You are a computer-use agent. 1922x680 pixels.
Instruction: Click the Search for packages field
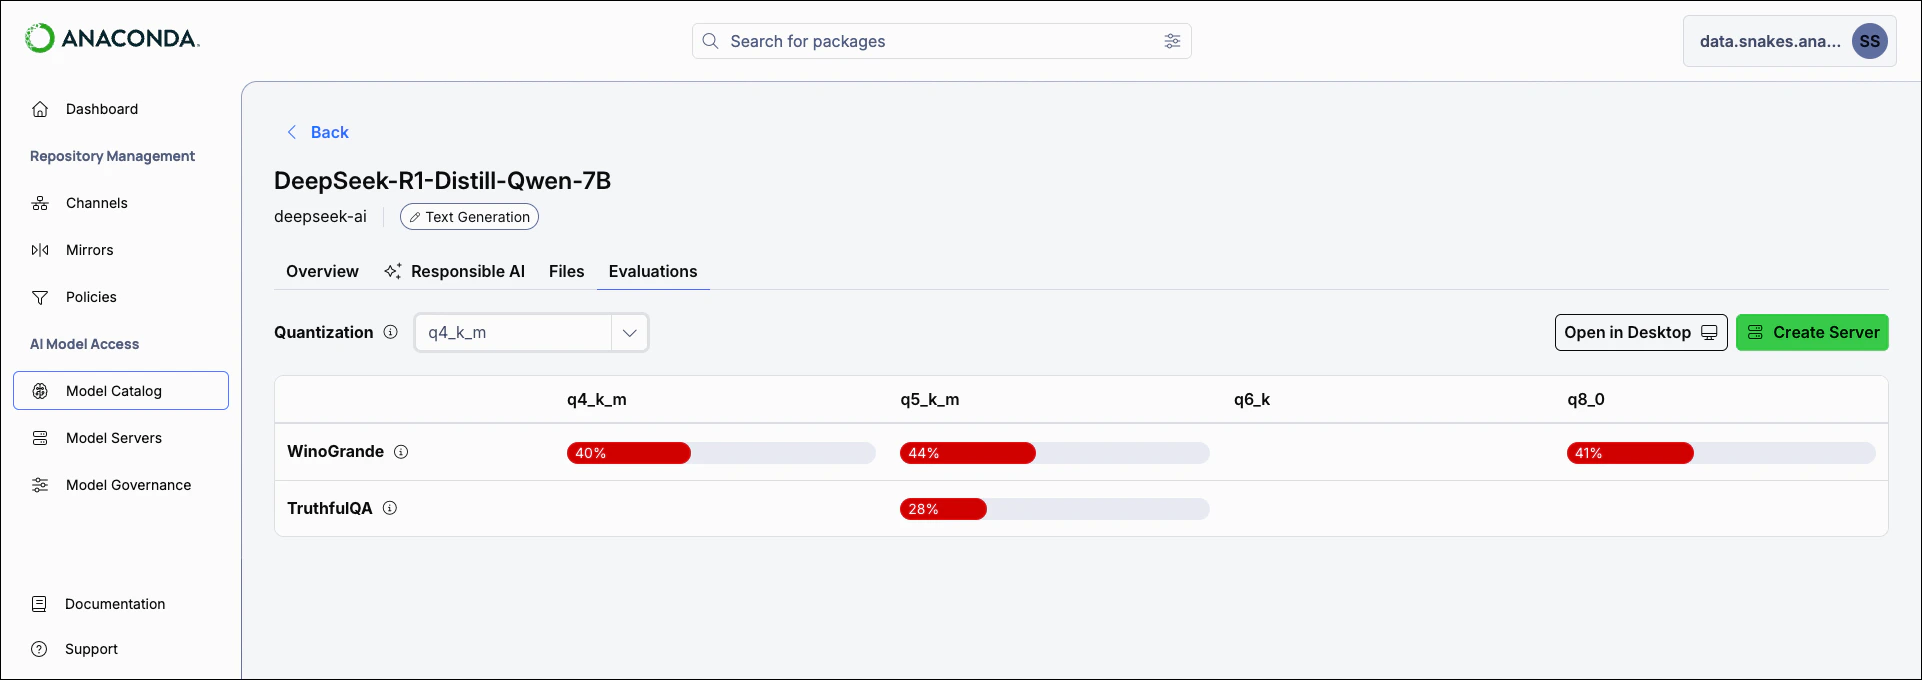pos(941,41)
